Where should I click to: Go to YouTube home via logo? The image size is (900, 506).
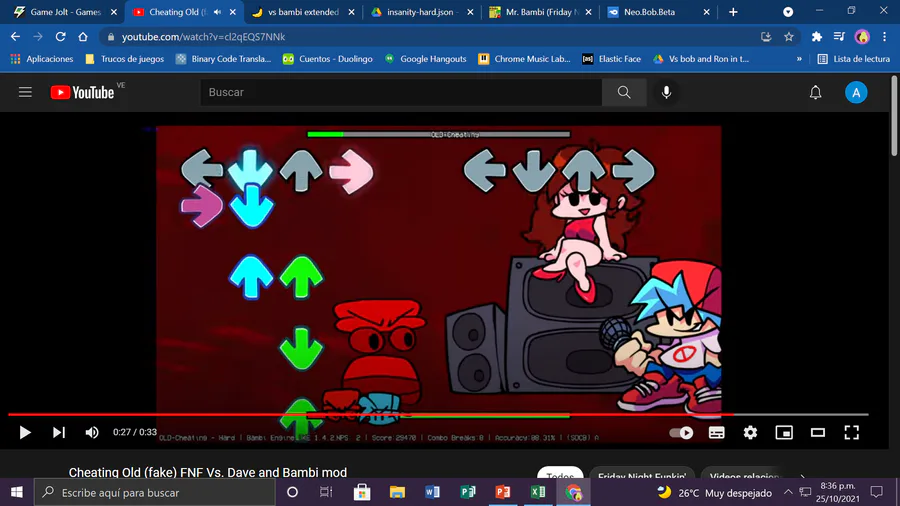[83, 92]
